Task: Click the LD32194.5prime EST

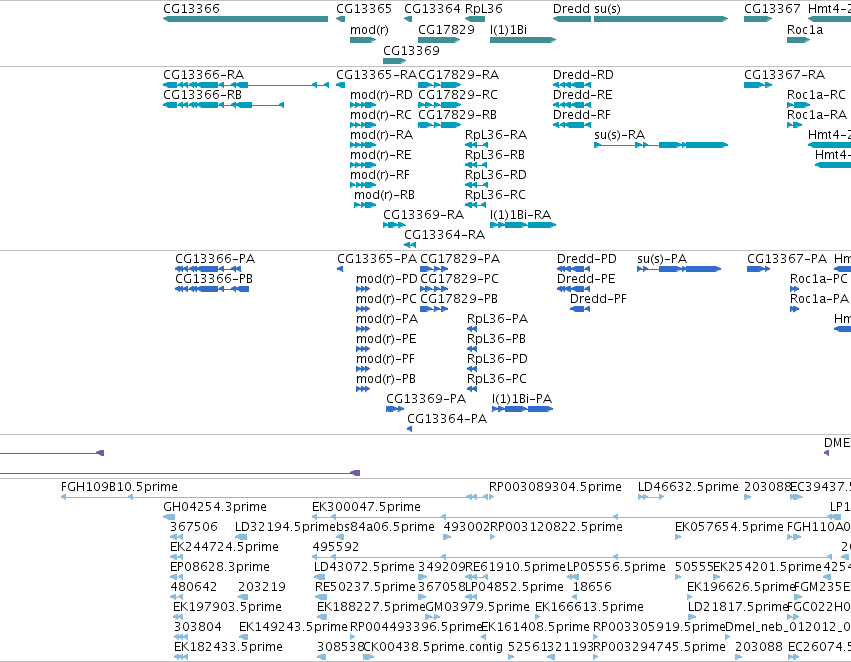Action: pyautogui.click(x=241, y=537)
